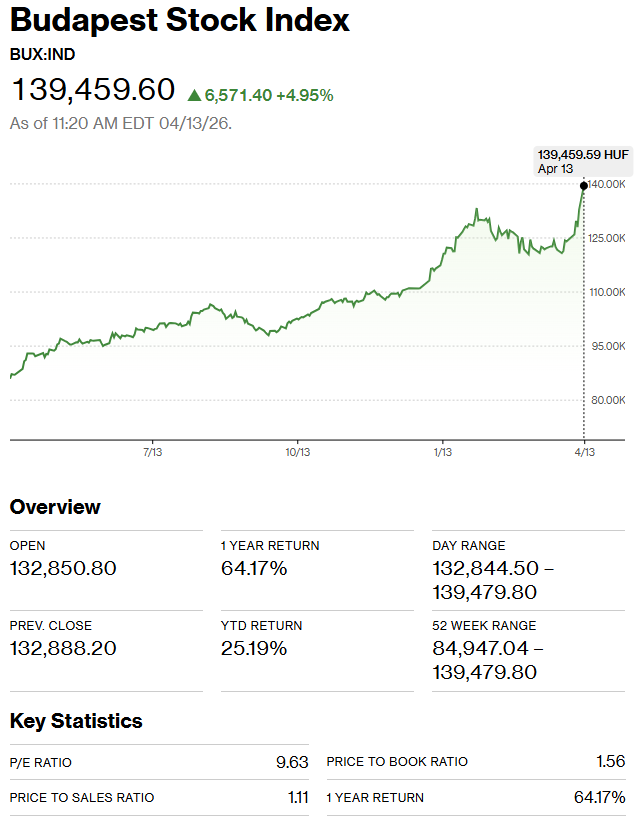Click the YTD RETURN value 25.19%
This screenshot has width=637, height=822.
[x=254, y=649]
